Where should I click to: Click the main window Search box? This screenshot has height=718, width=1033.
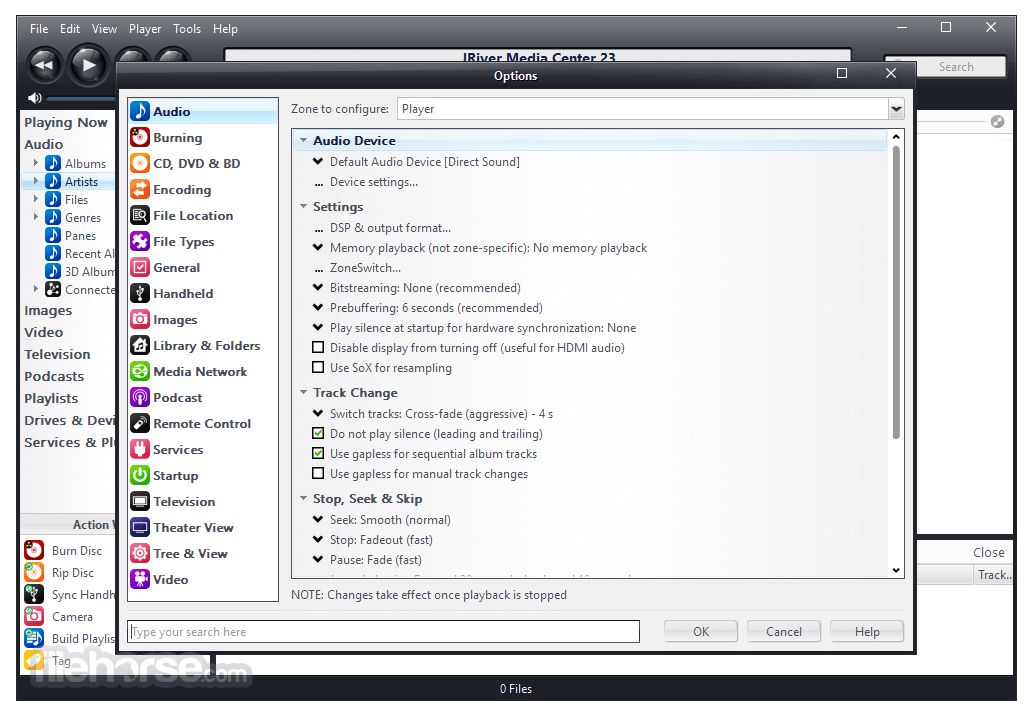[955, 67]
